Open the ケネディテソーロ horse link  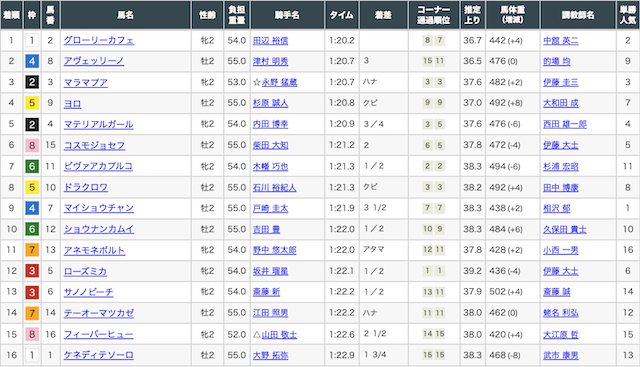(99, 355)
